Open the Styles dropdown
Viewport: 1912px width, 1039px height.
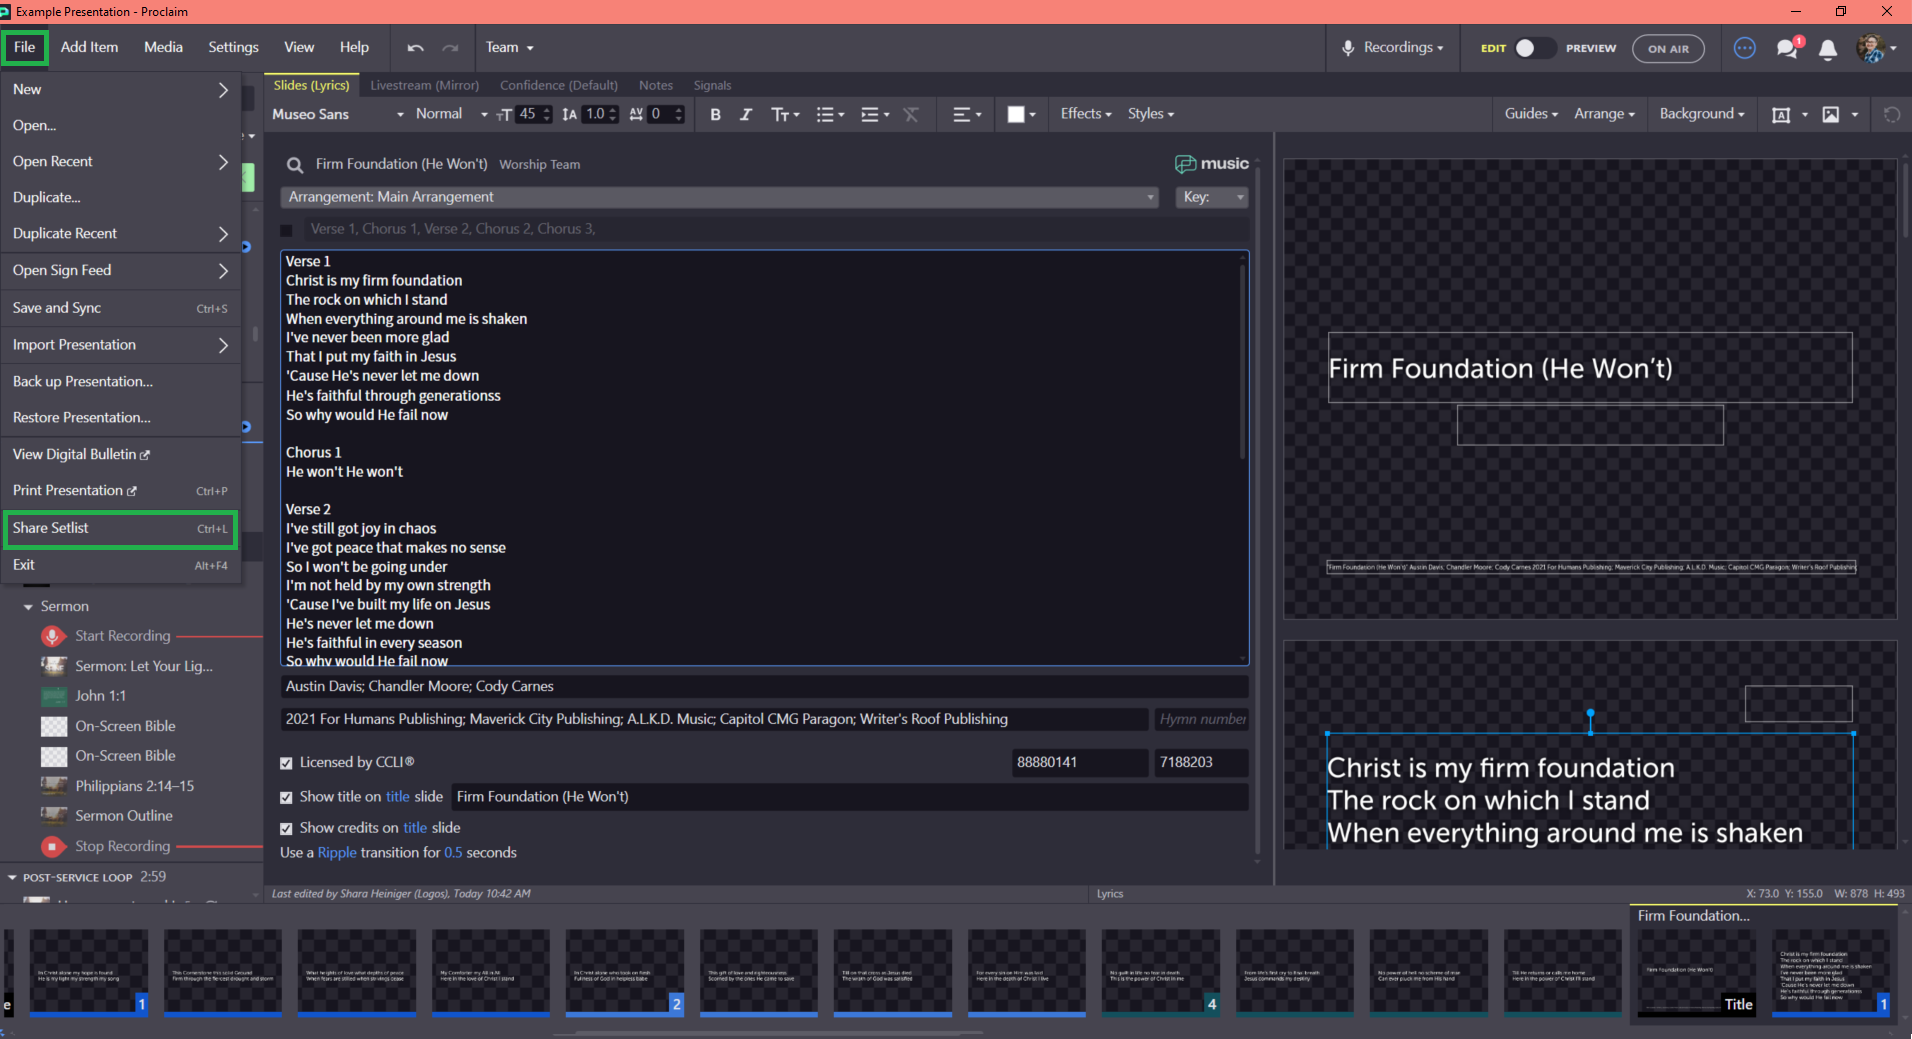(1151, 114)
